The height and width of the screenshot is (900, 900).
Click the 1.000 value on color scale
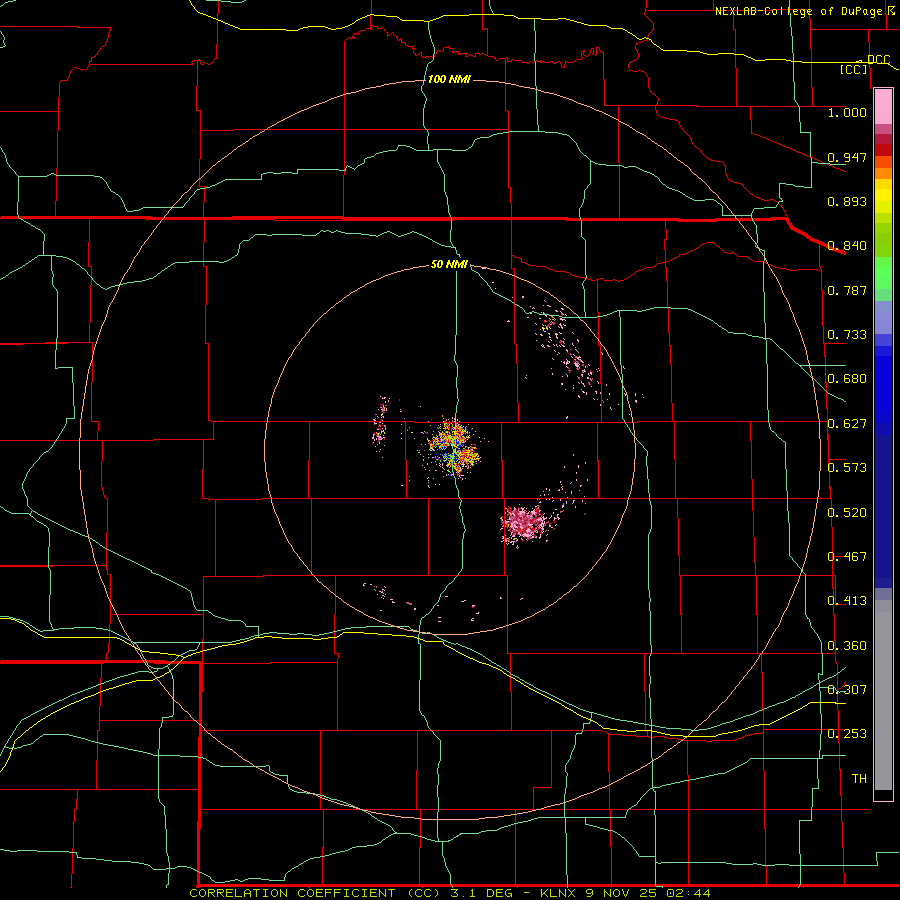pos(847,112)
